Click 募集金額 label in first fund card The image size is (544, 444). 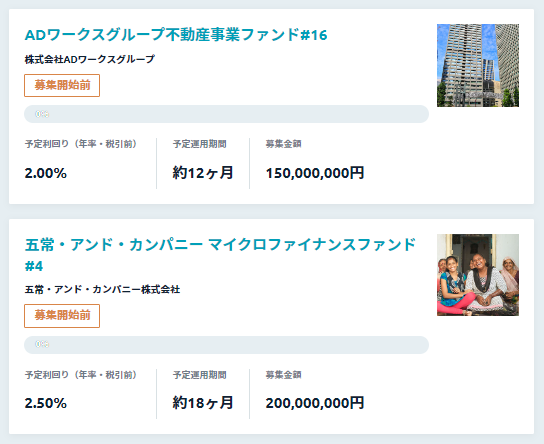(x=283, y=144)
